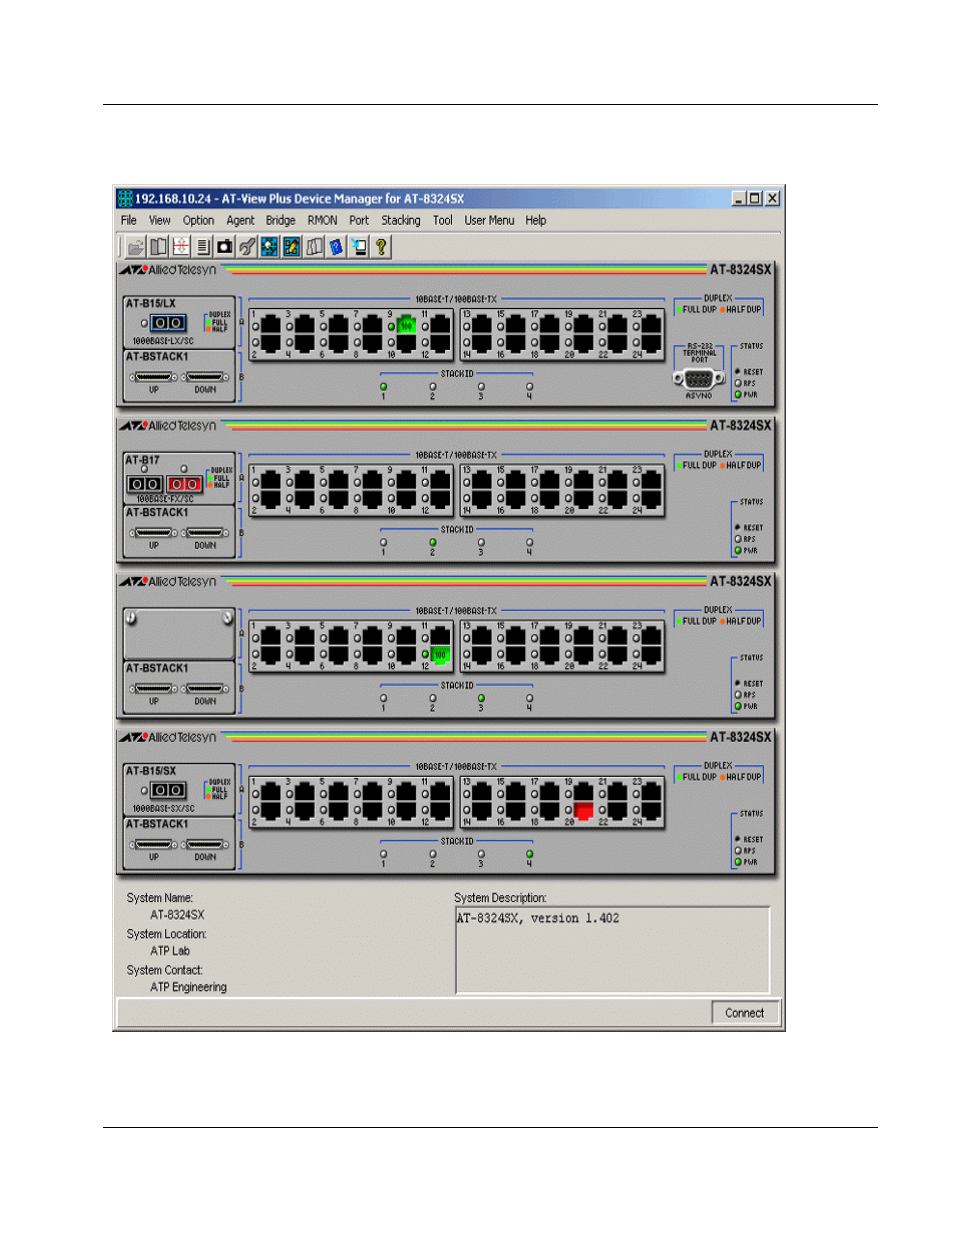Click Stack ID 4 LED on AT-B15/LX switch
This screenshot has height=1235, width=954.
tap(530, 386)
